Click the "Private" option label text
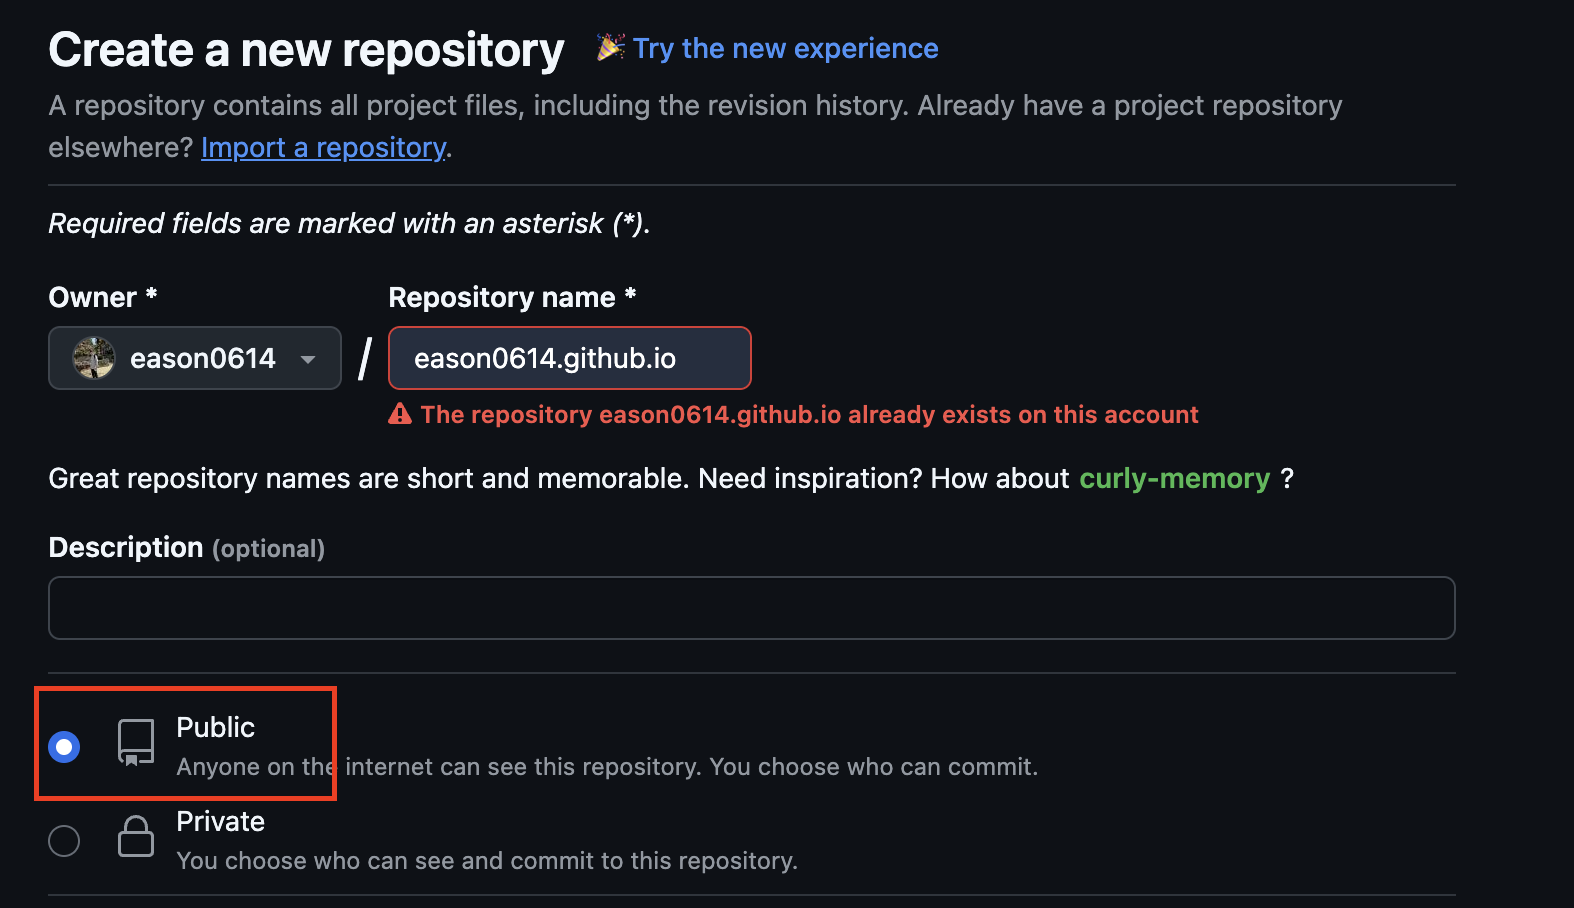The image size is (1574, 908). [220, 821]
